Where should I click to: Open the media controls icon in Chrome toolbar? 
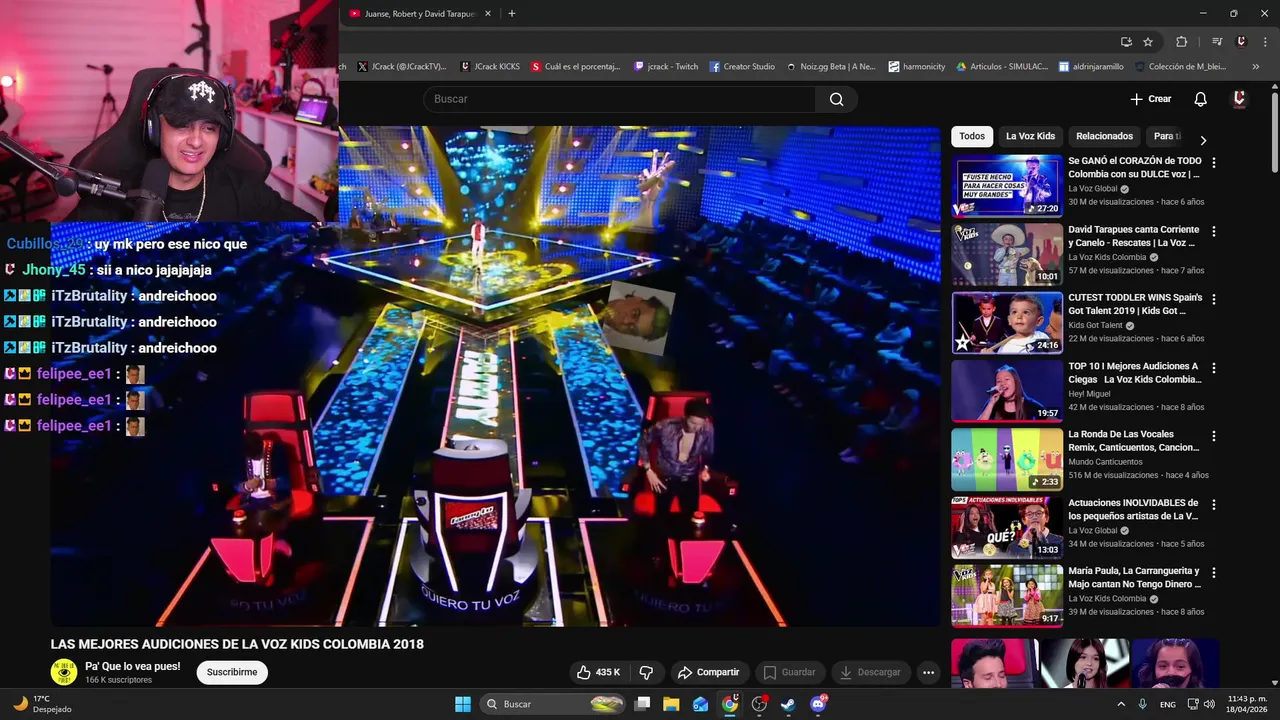[1217, 42]
